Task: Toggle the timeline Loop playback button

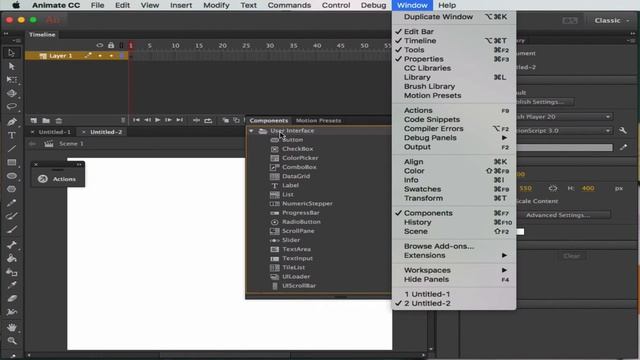Action: coord(208,120)
